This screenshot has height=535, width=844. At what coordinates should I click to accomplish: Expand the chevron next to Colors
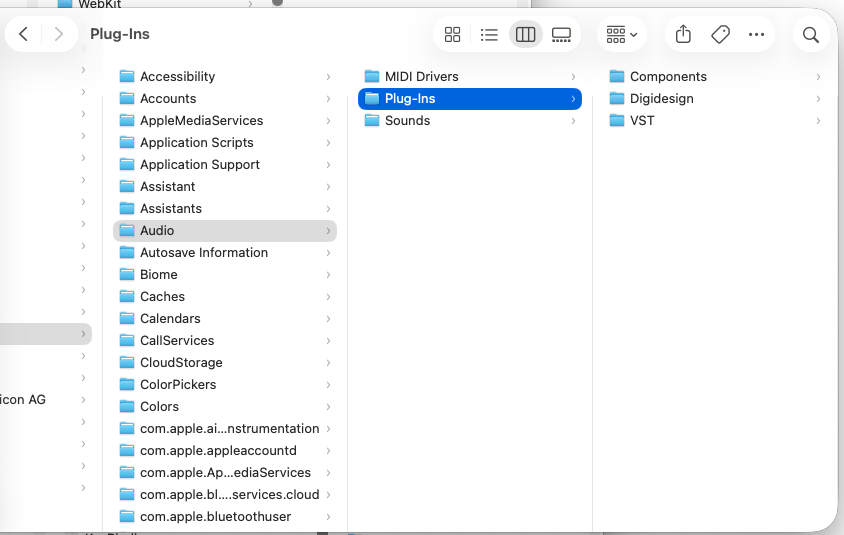[328, 407]
